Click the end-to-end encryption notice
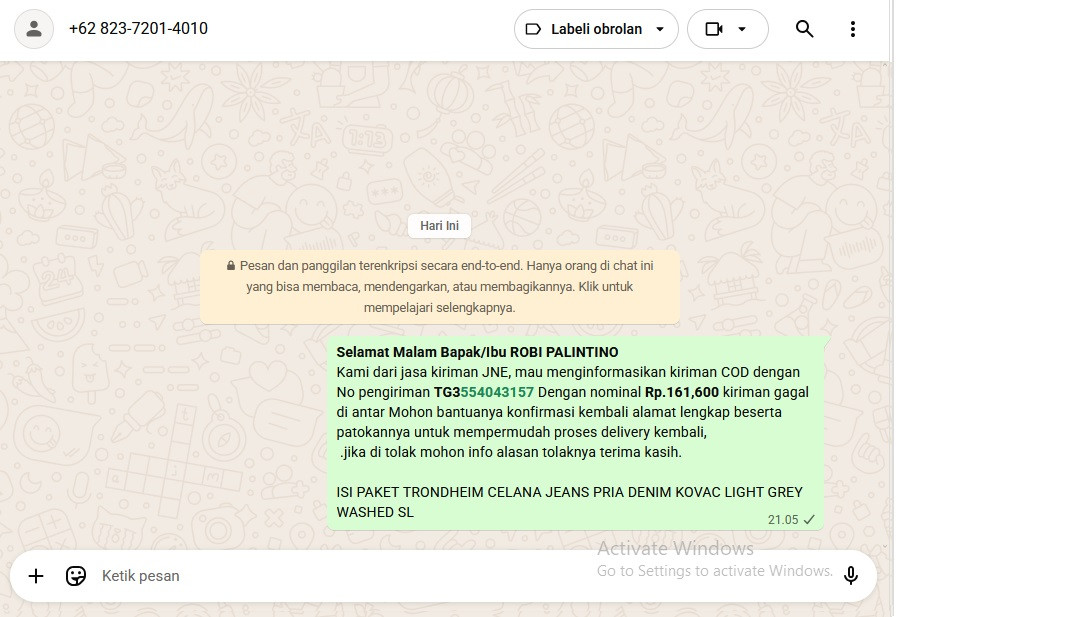This screenshot has height=617, width=1087. (x=440, y=286)
